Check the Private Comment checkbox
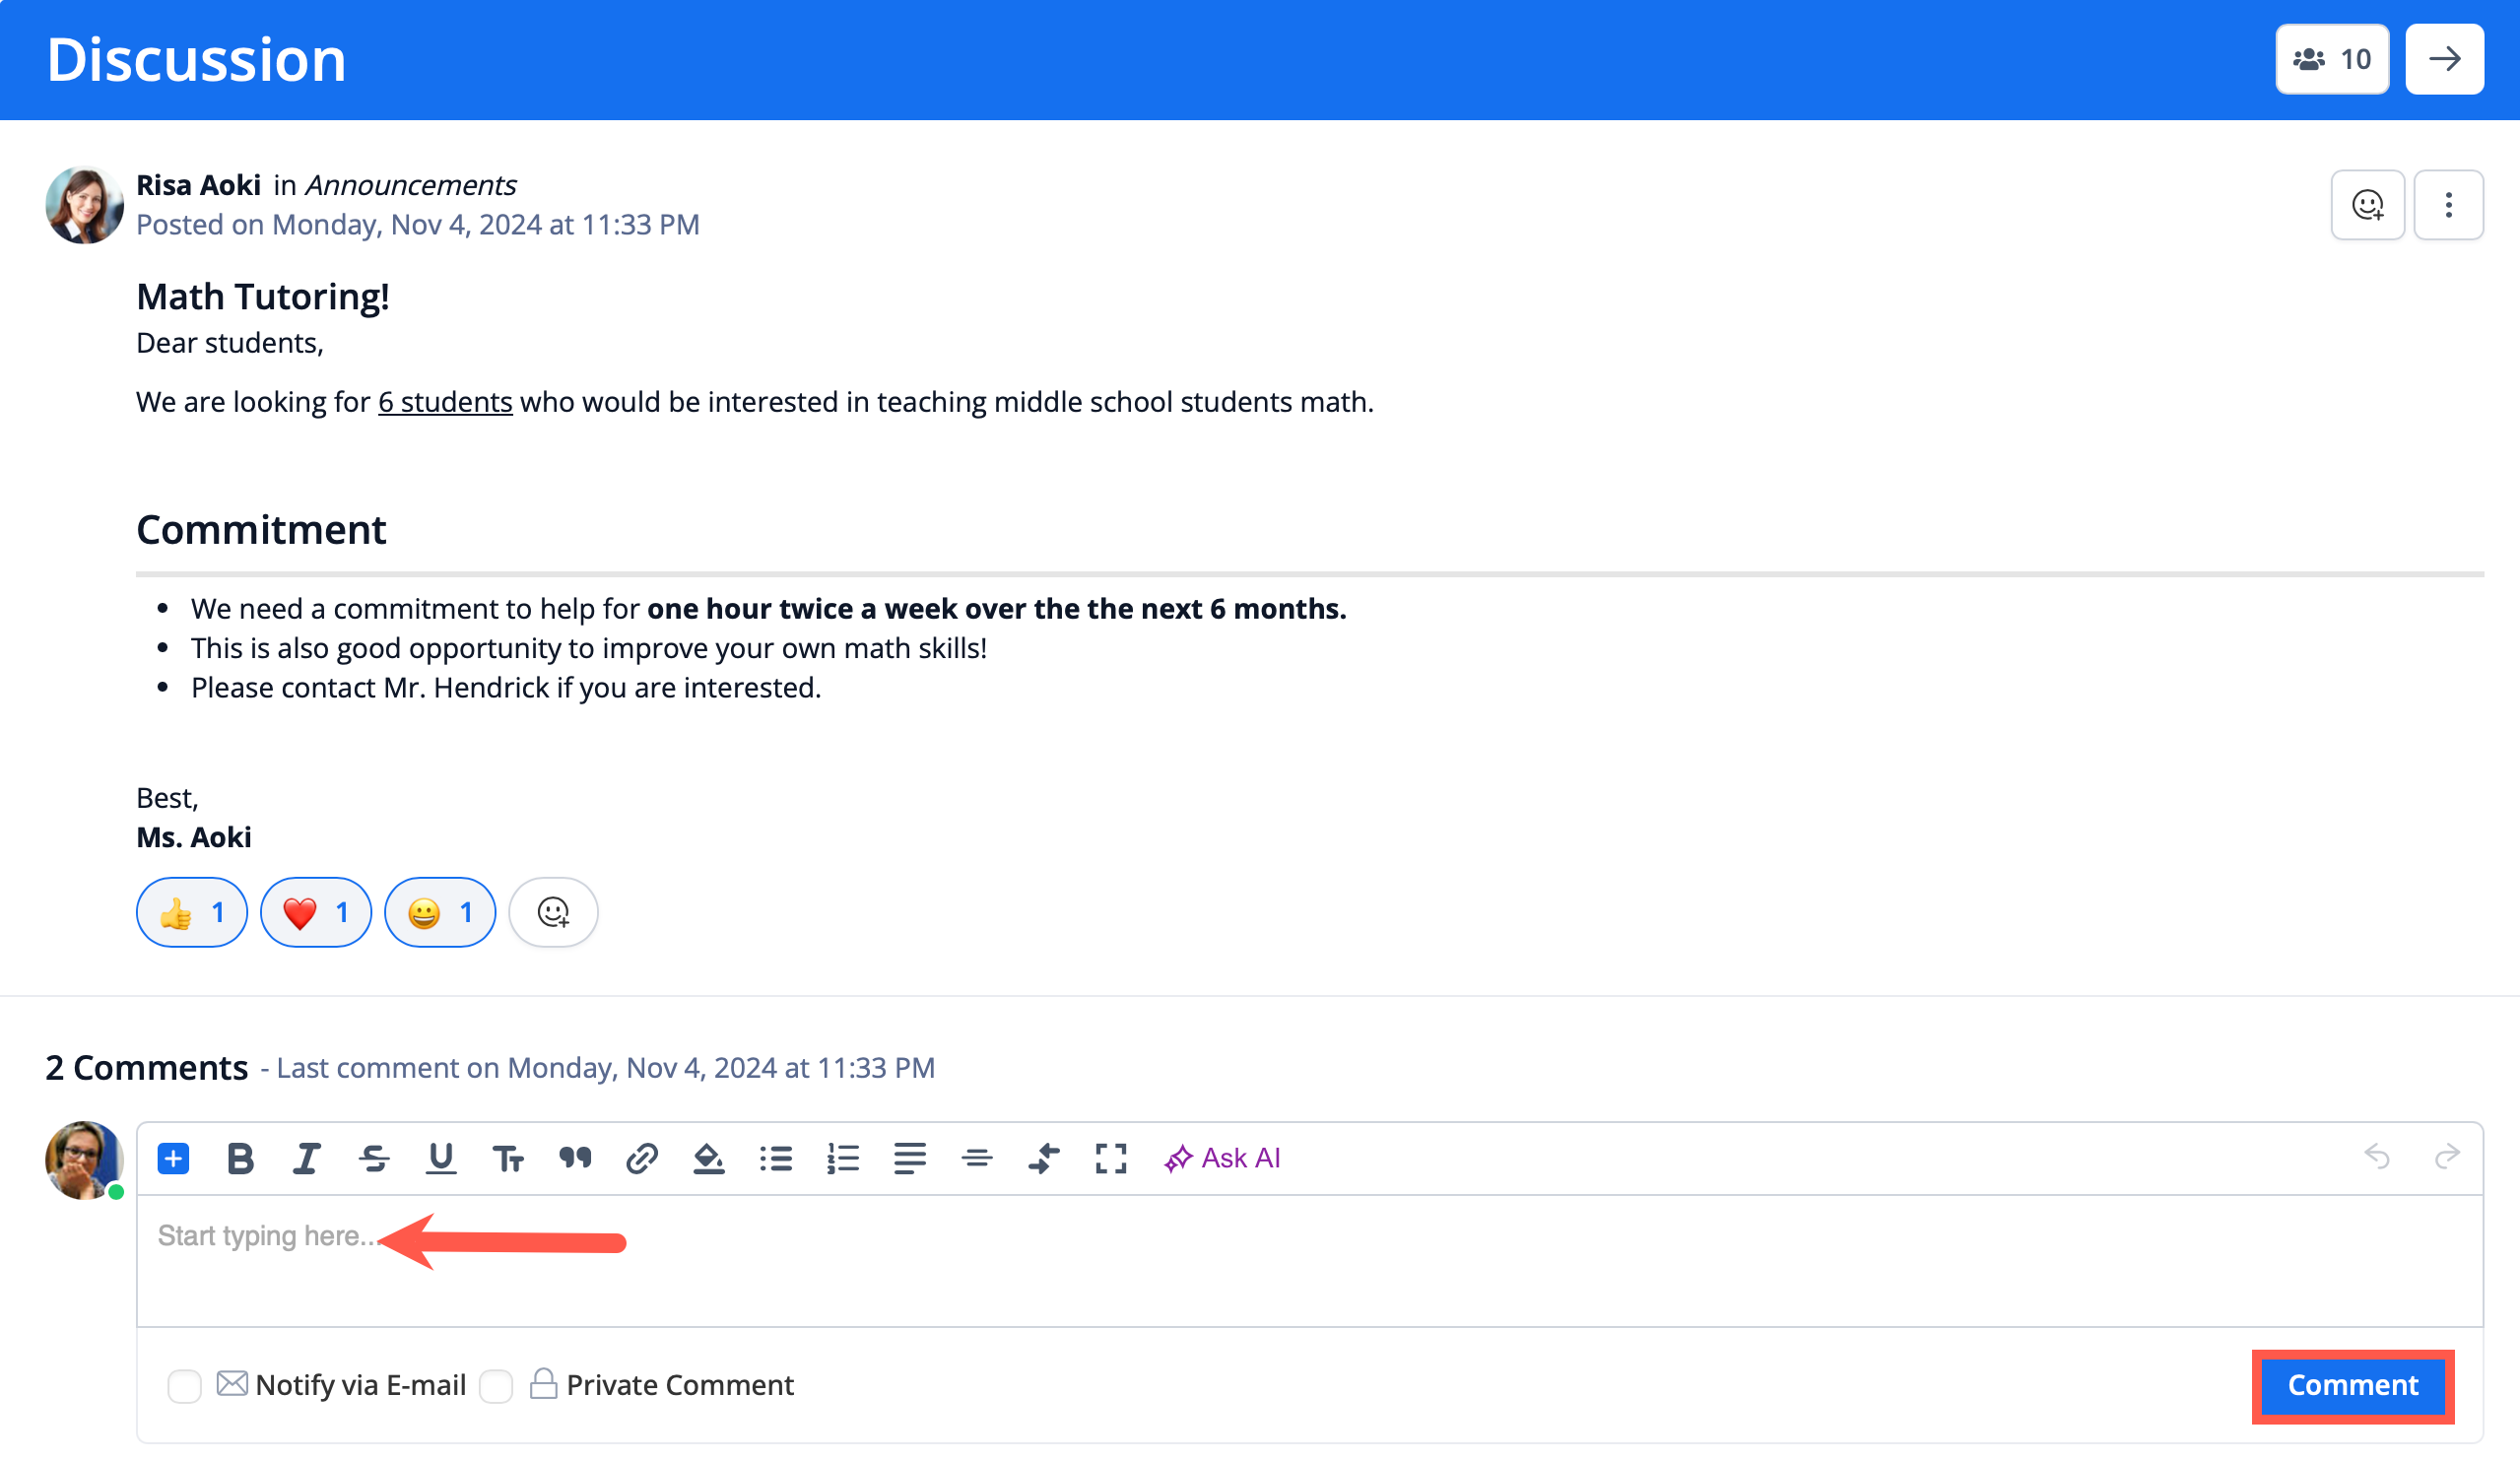Image resolution: width=2520 pixels, height=1460 pixels. point(496,1386)
